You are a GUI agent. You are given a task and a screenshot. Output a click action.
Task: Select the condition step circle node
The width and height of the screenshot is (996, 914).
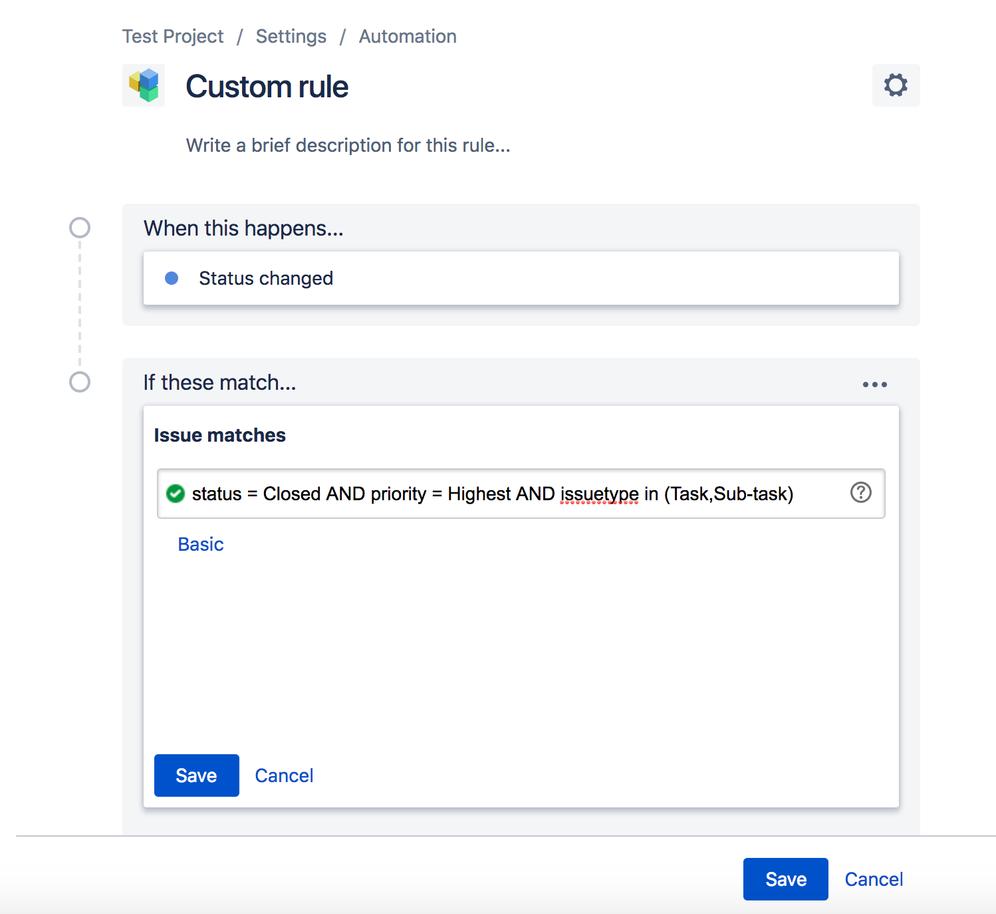[79, 382]
